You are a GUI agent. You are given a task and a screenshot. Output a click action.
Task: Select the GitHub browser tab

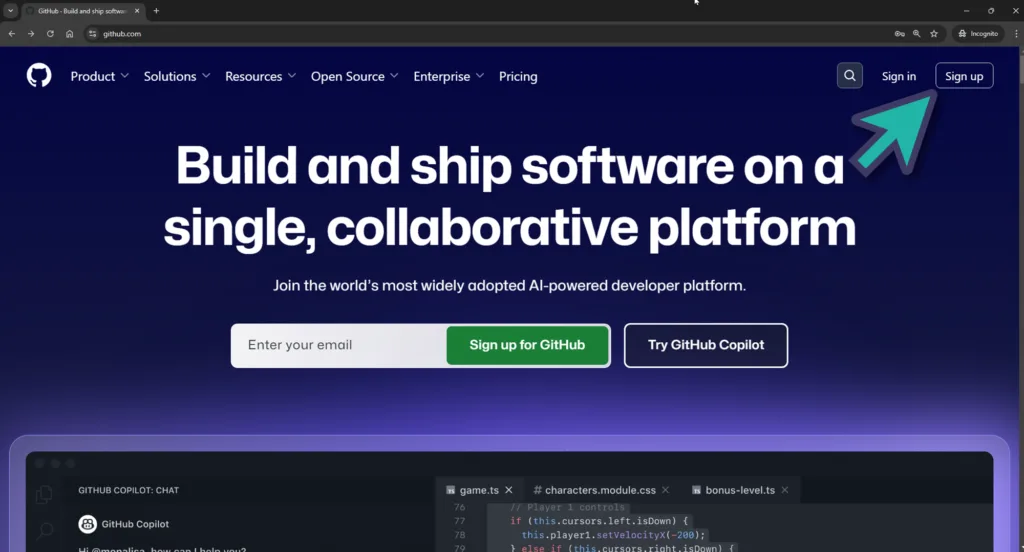point(82,11)
